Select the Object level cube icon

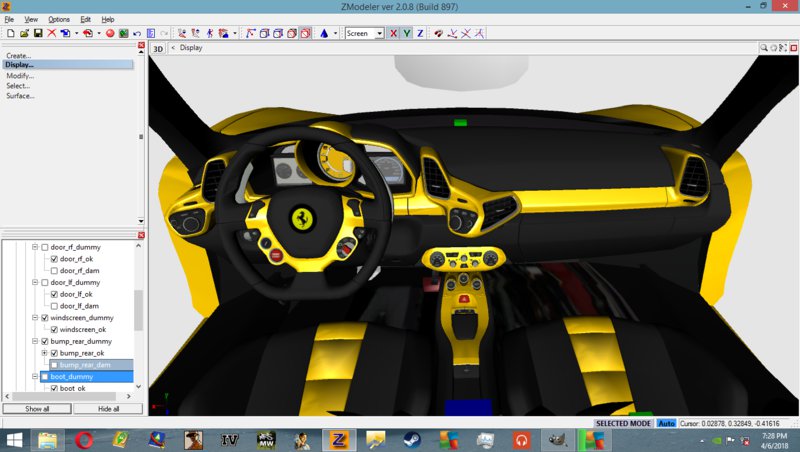tap(292, 33)
